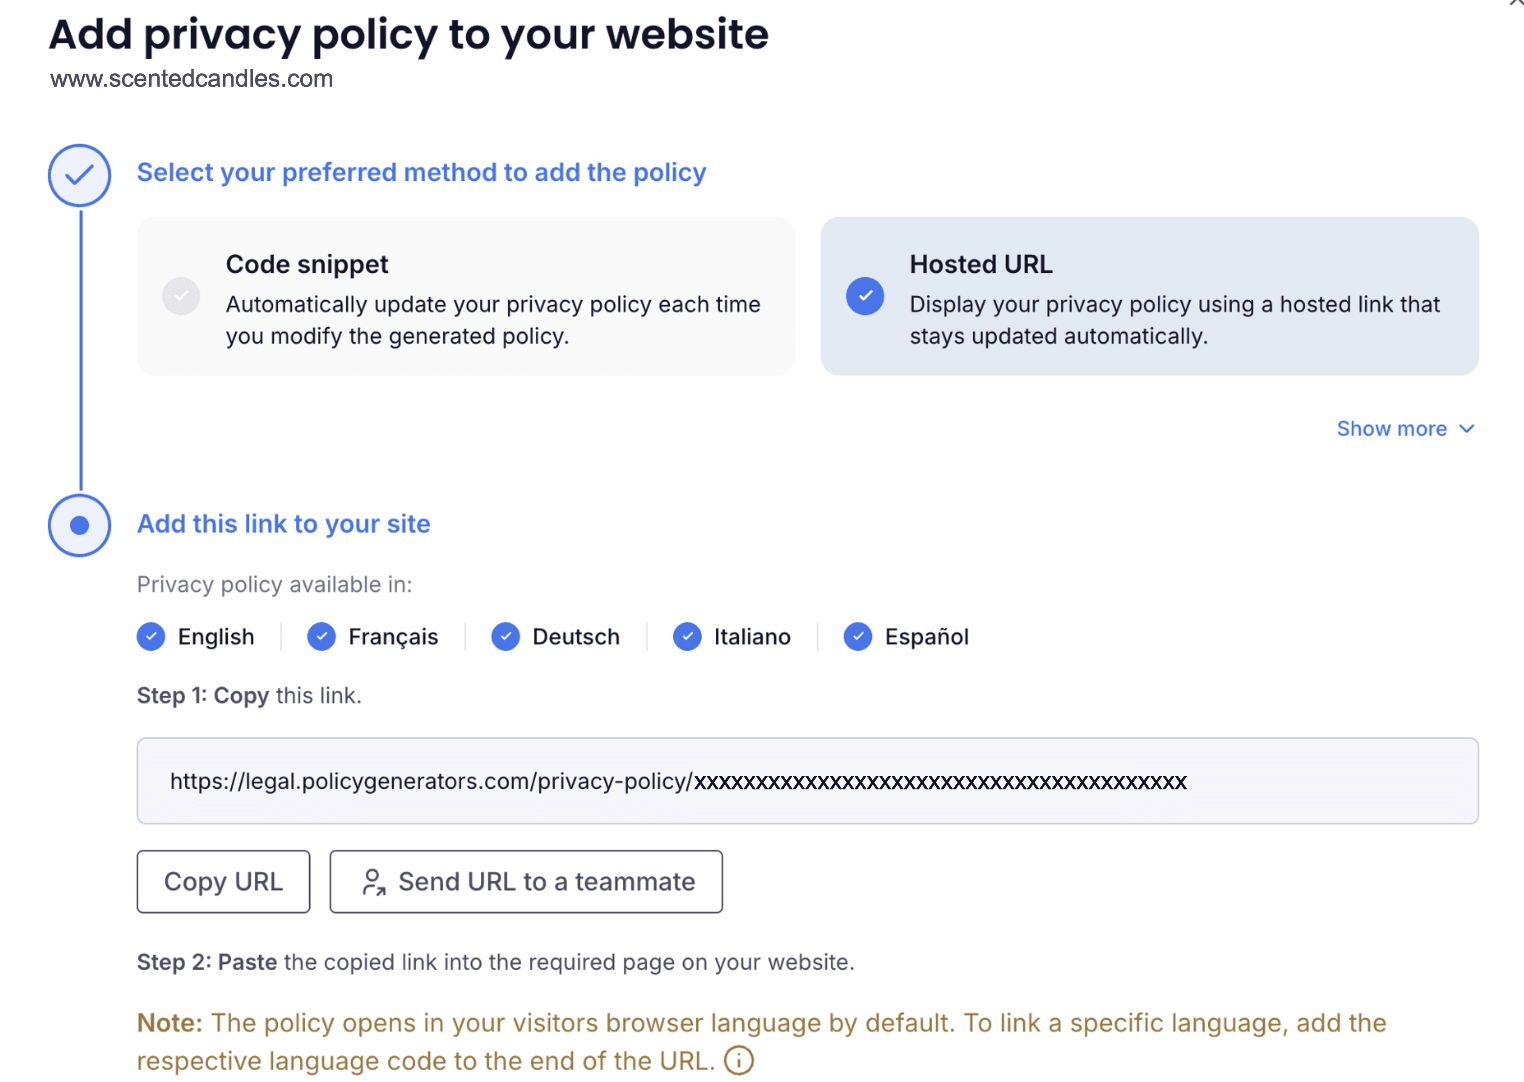Click the teammate person icon
Screen dimensions: 1524x1082
pyautogui.click(x=374, y=882)
